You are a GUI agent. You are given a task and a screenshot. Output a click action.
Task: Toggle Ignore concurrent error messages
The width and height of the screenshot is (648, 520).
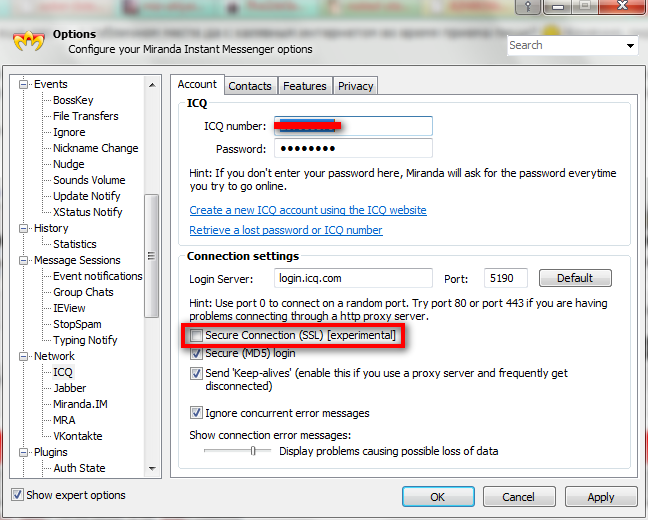196,413
